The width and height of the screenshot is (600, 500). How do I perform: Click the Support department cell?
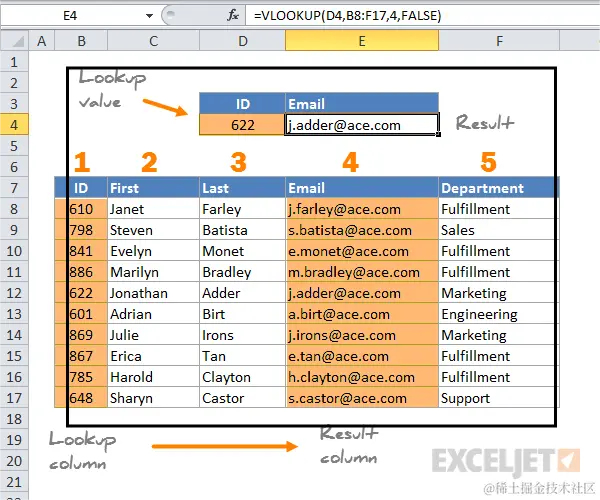pyautogui.click(x=499, y=398)
